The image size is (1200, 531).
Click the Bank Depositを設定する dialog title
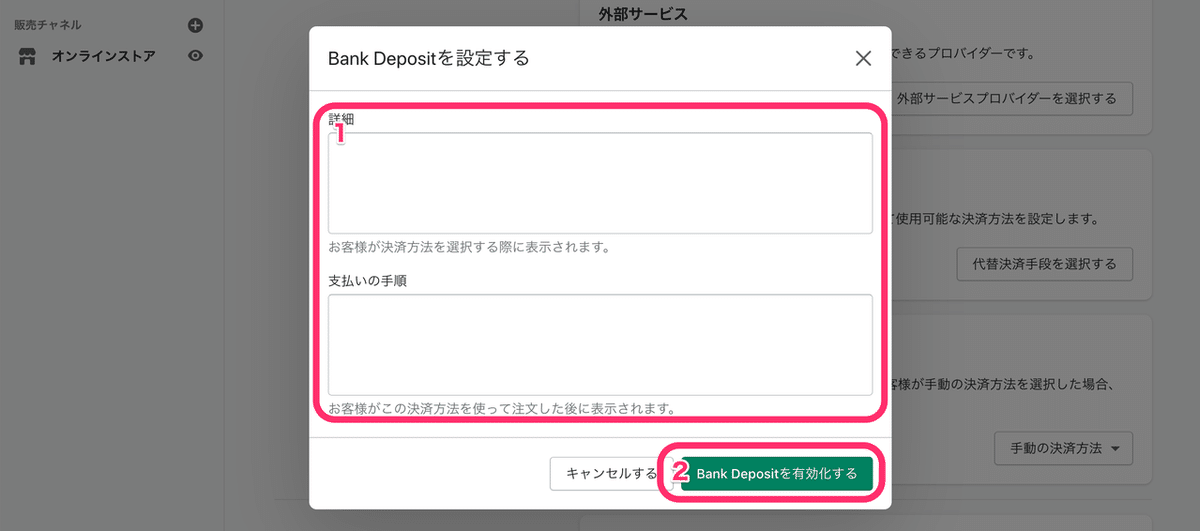pyautogui.click(x=428, y=58)
